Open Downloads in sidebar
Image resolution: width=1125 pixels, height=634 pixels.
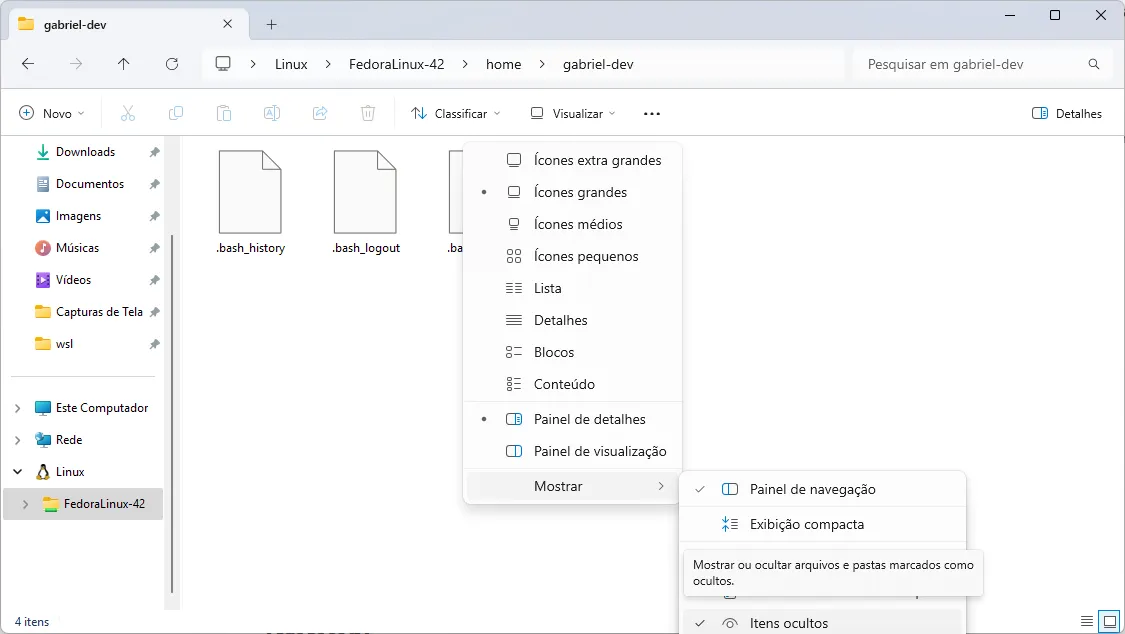click(x=85, y=152)
